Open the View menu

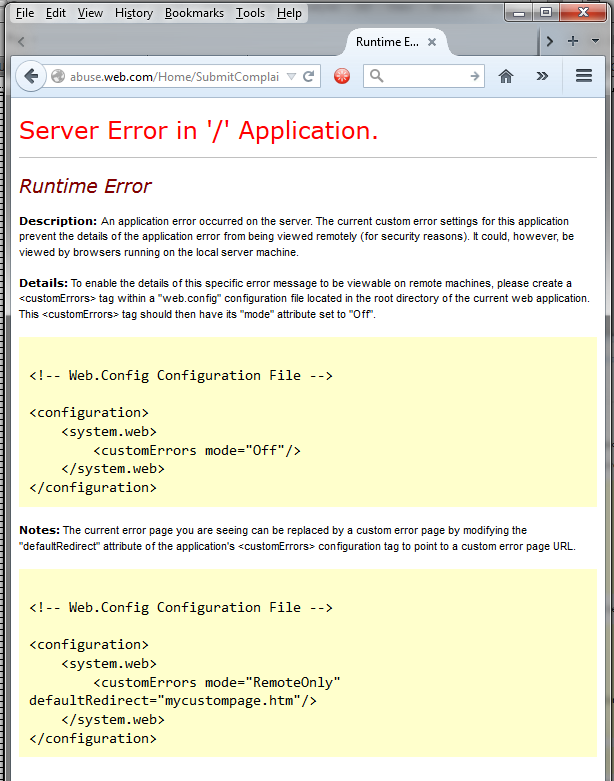pyautogui.click(x=90, y=13)
